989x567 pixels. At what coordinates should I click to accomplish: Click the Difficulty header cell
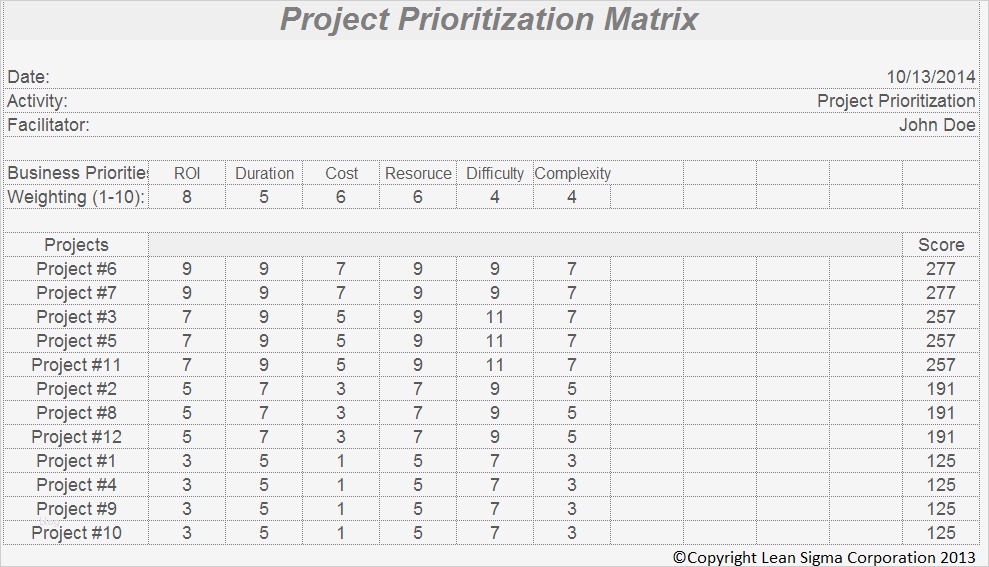tap(494, 173)
